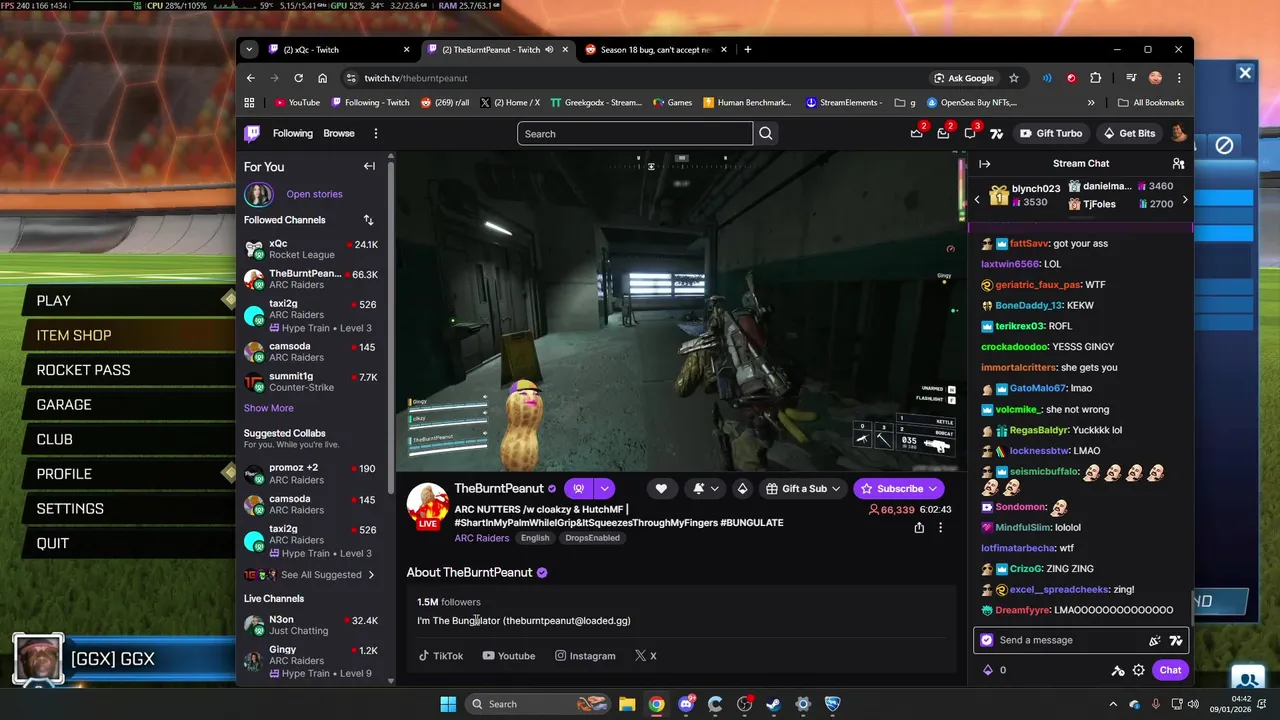
Task: Open the Windows Start menu
Action: tap(448, 704)
